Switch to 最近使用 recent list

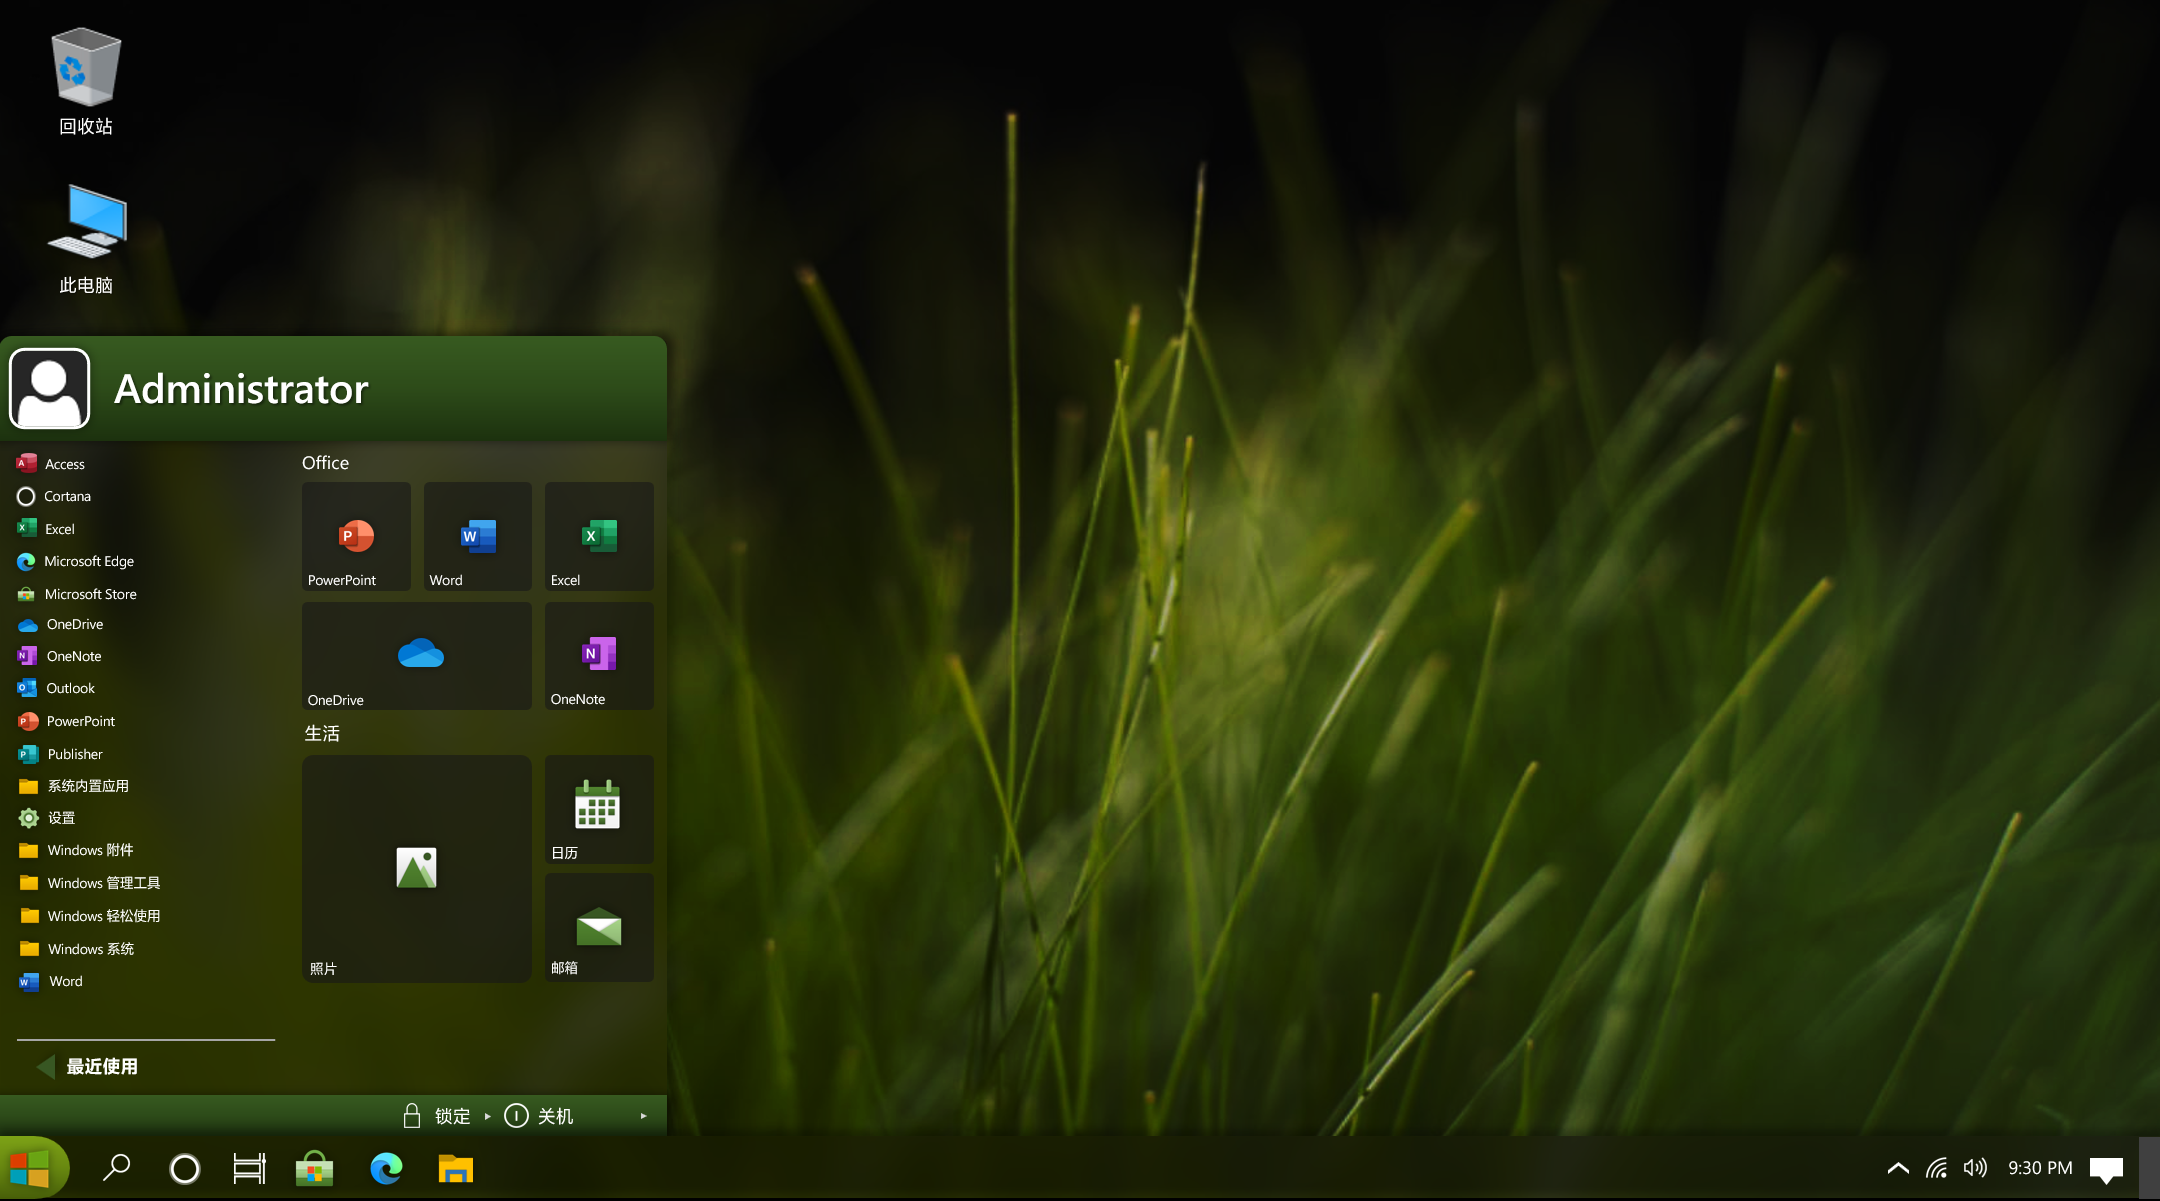(100, 1067)
